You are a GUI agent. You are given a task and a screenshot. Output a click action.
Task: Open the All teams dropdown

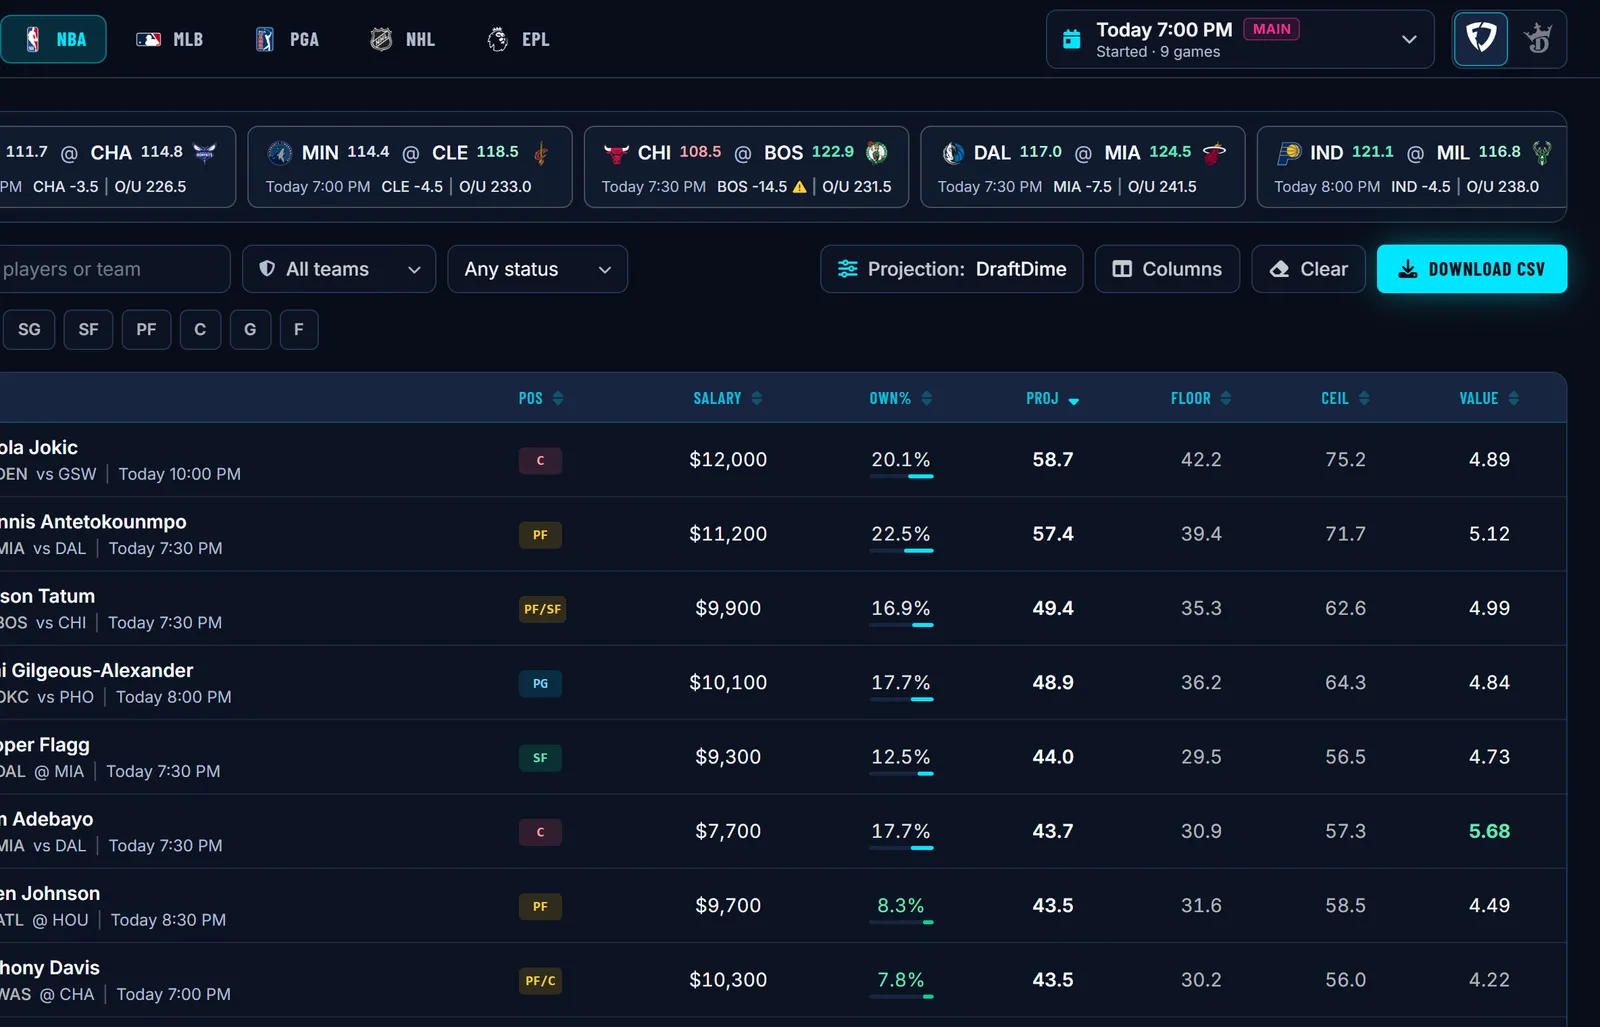(339, 269)
